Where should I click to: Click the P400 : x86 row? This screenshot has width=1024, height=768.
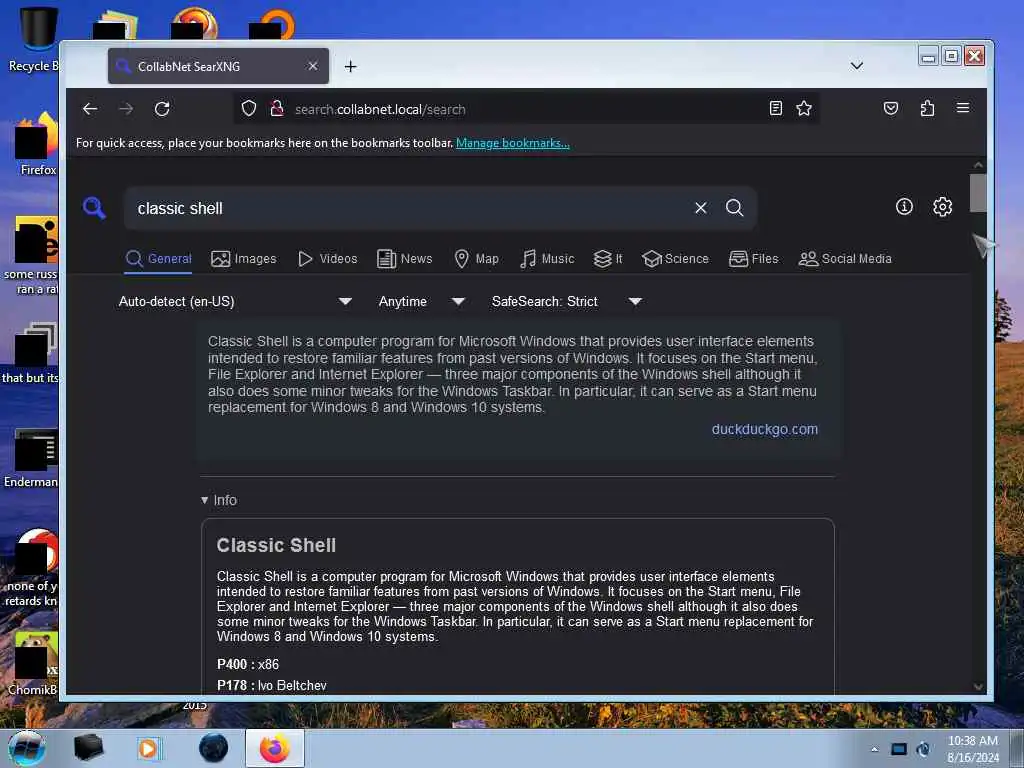[248, 664]
